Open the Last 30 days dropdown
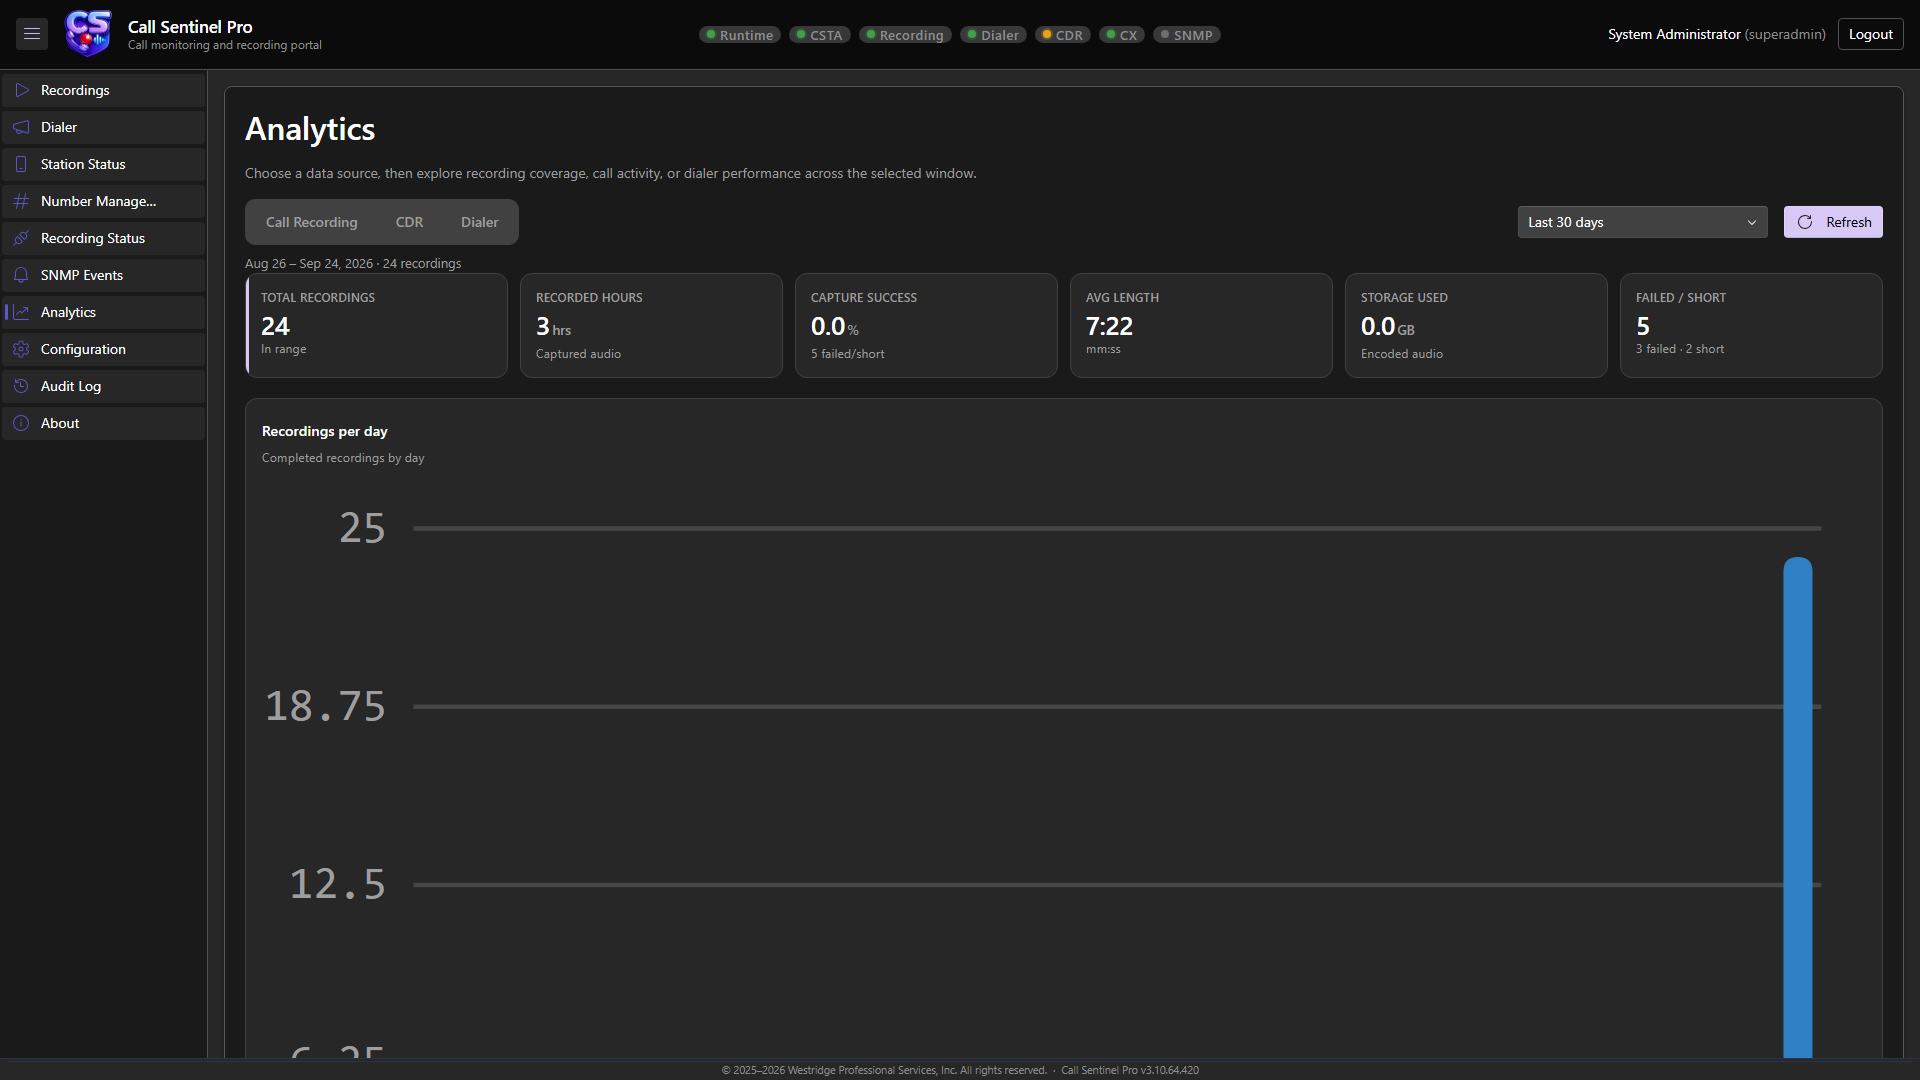 [1642, 222]
